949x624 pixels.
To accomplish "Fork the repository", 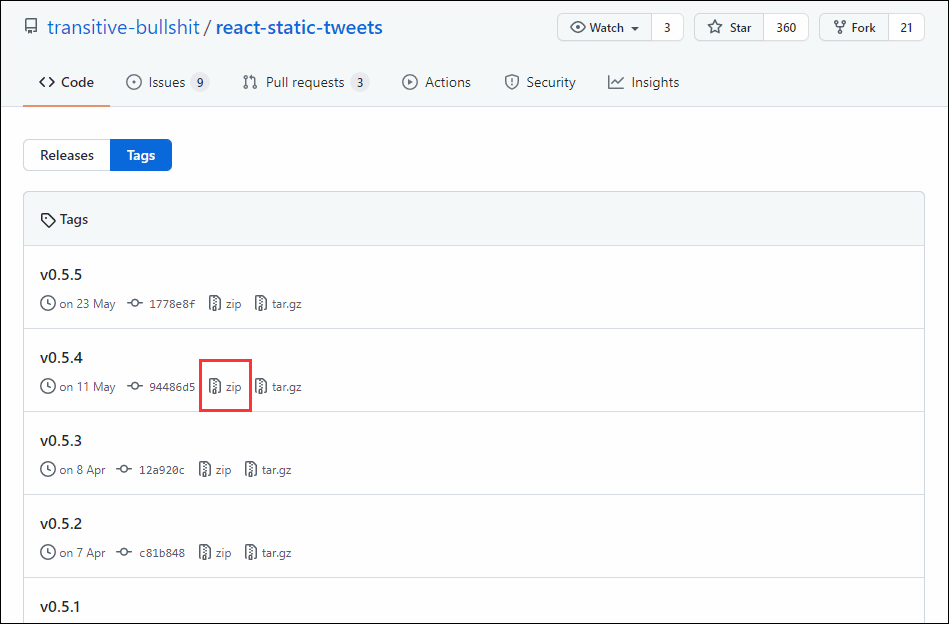I will (854, 28).
